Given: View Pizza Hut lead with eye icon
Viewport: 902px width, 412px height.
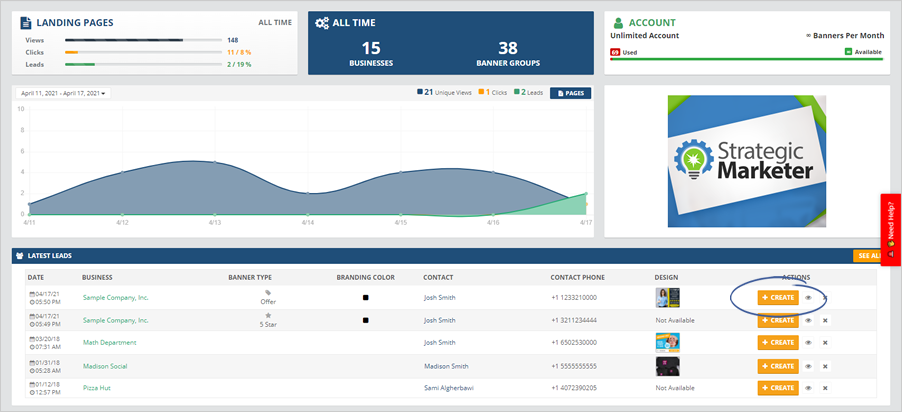Looking at the screenshot, I should pos(808,389).
